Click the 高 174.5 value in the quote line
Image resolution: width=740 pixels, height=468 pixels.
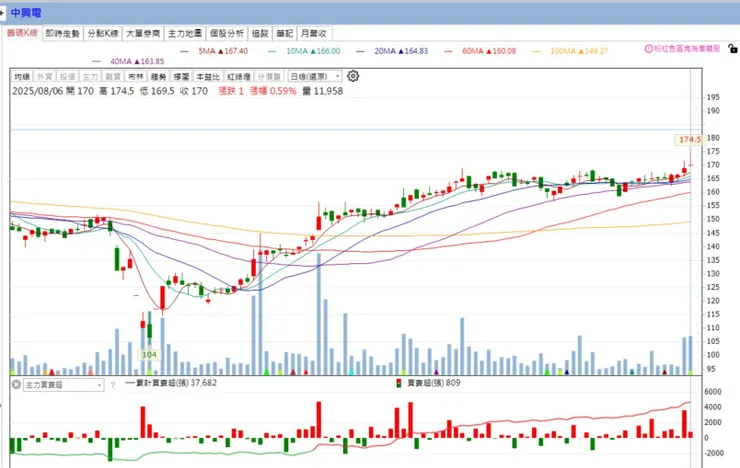117,91
